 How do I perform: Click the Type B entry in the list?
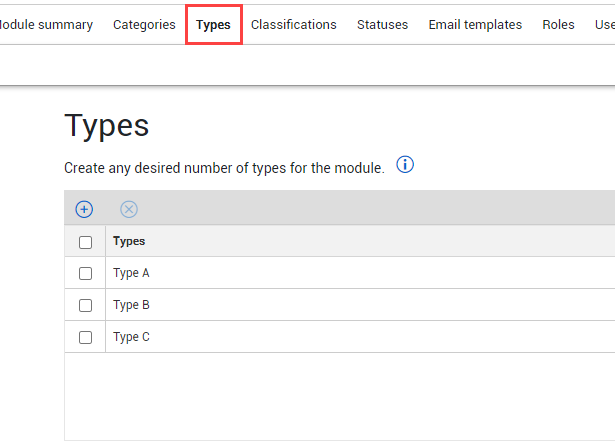pos(131,305)
